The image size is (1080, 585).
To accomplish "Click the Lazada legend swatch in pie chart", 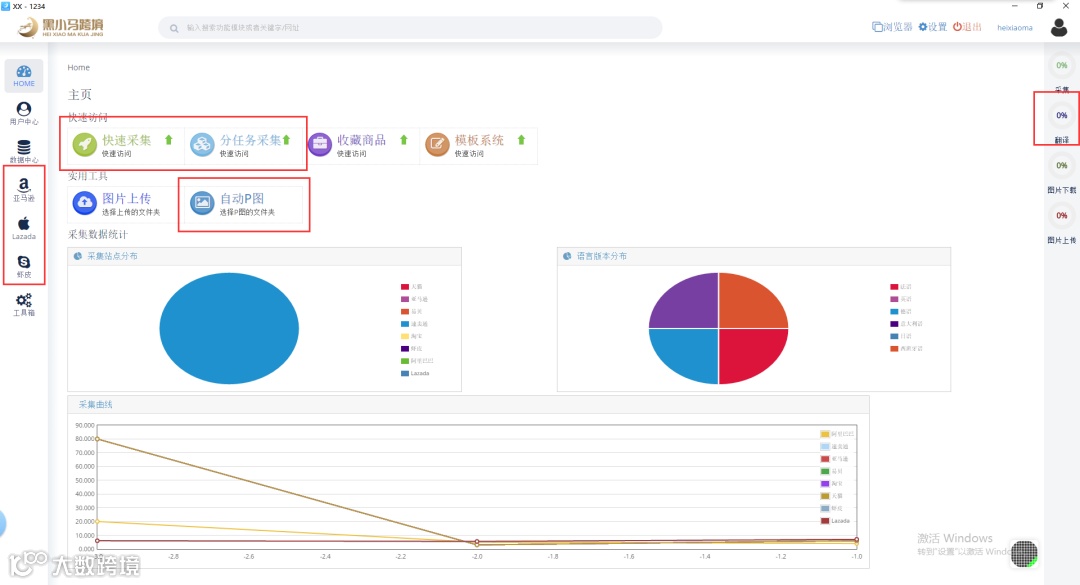I will (405, 373).
